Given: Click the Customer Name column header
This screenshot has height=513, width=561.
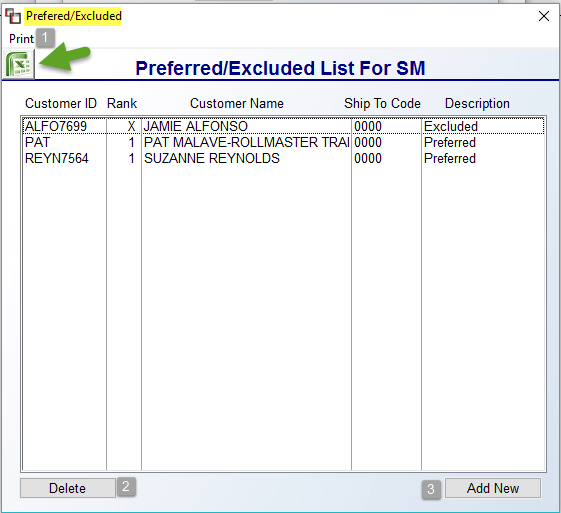Looking at the screenshot, I should (x=237, y=103).
